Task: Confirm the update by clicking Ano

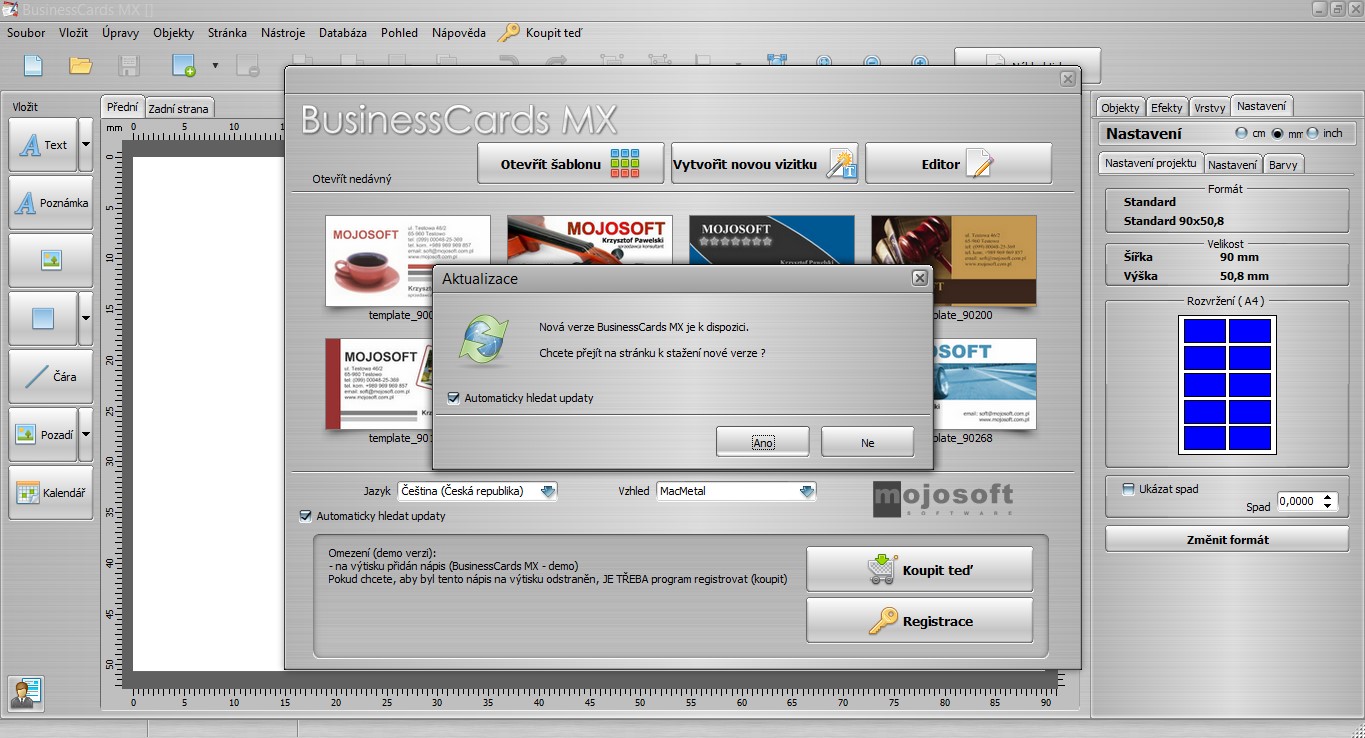Action: [x=763, y=442]
